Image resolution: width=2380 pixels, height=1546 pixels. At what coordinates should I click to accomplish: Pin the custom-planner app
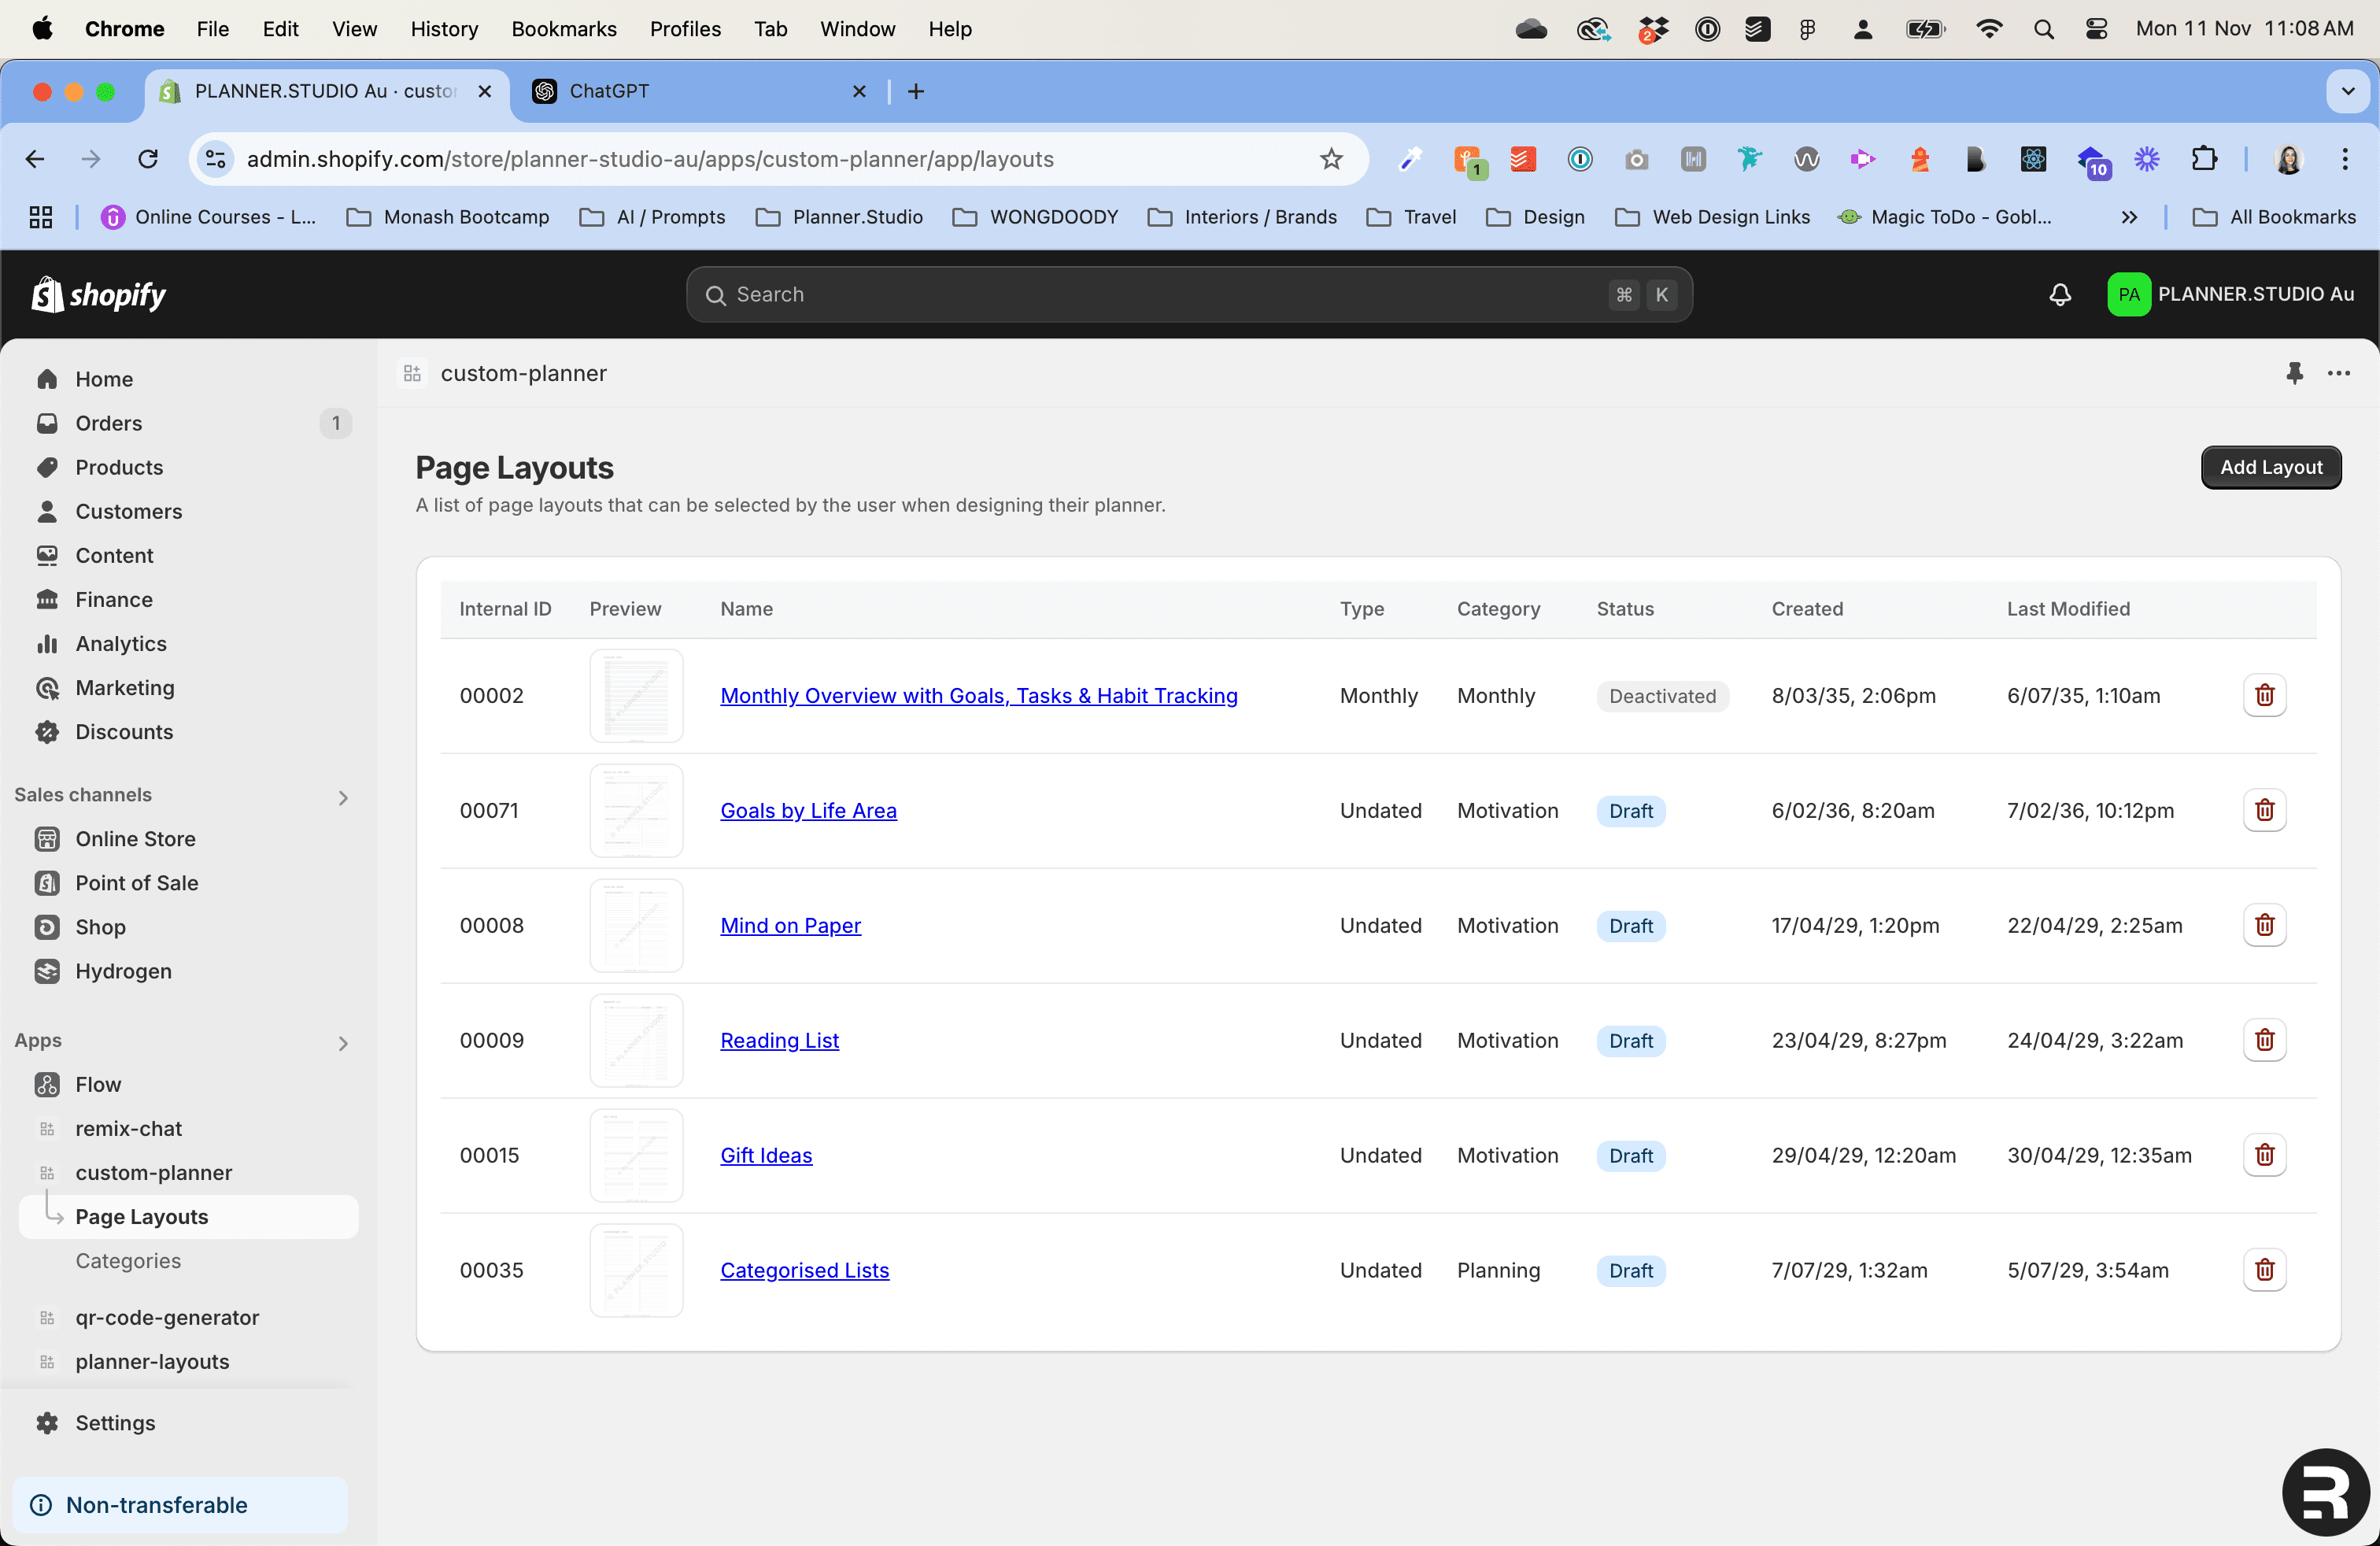pos(2294,373)
